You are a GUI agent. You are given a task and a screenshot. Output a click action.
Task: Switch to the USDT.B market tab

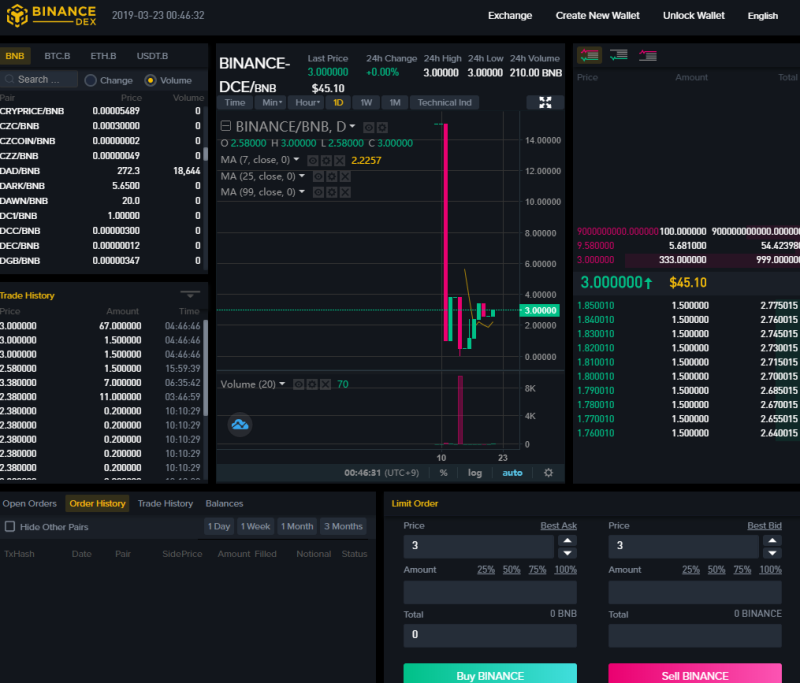click(x=152, y=56)
